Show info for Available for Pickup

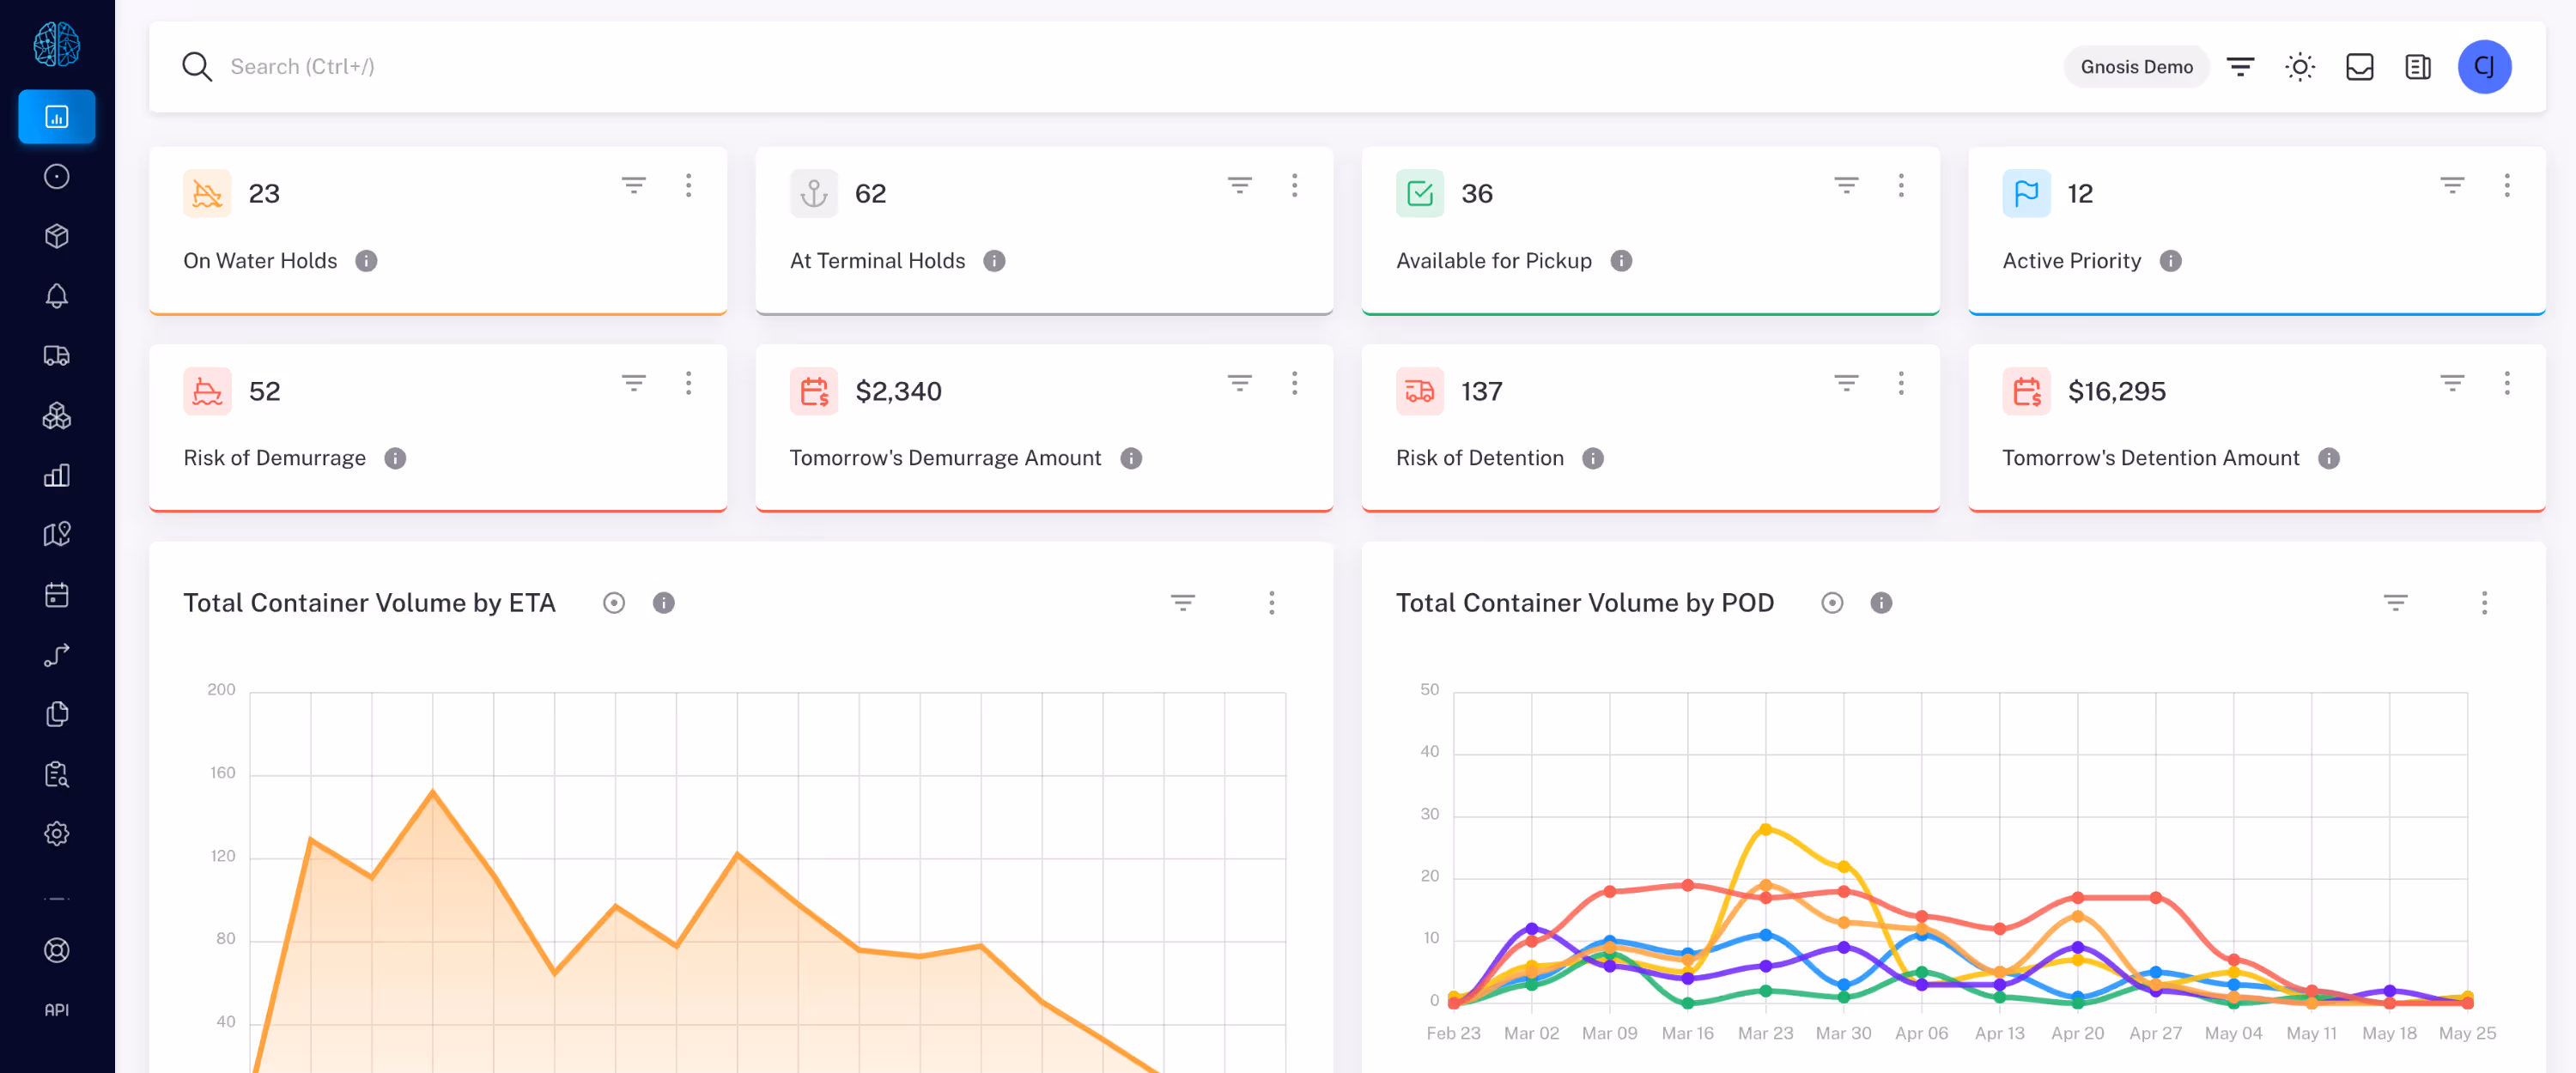click(x=1621, y=261)
